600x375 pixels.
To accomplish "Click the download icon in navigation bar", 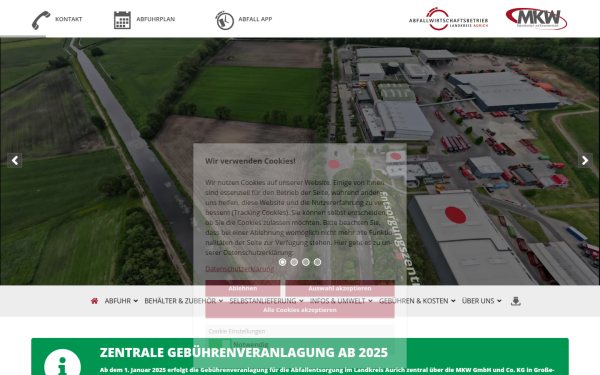I will (515, 301).
